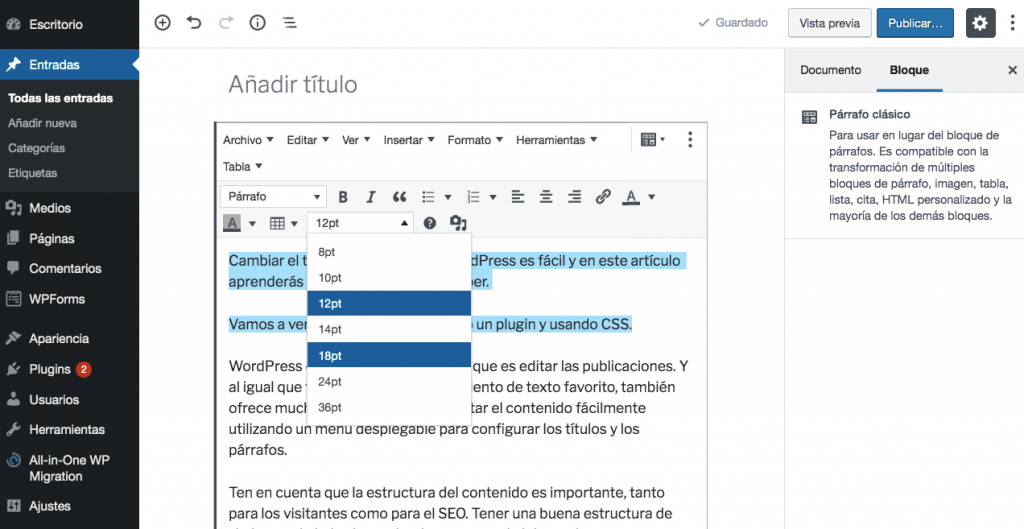Viewport: 1024px width, 529px height.
Task: Select 24pt font size
Action: point(389,381)
